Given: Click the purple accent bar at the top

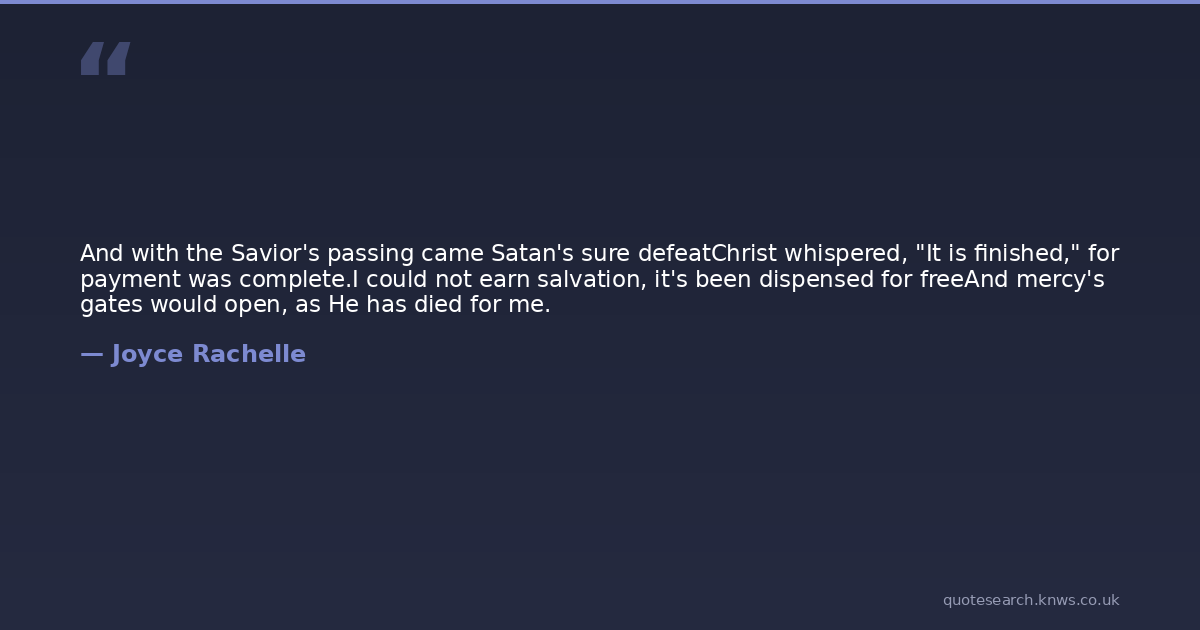Looking at the screenshot, I should [x=600, y=2].
